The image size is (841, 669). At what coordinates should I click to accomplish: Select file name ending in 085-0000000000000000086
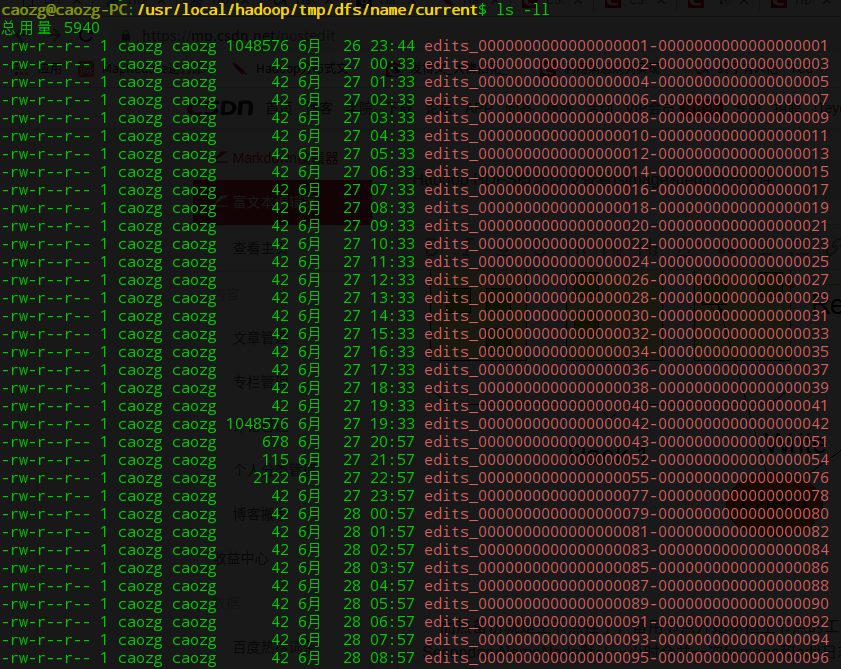pos(626,568)
